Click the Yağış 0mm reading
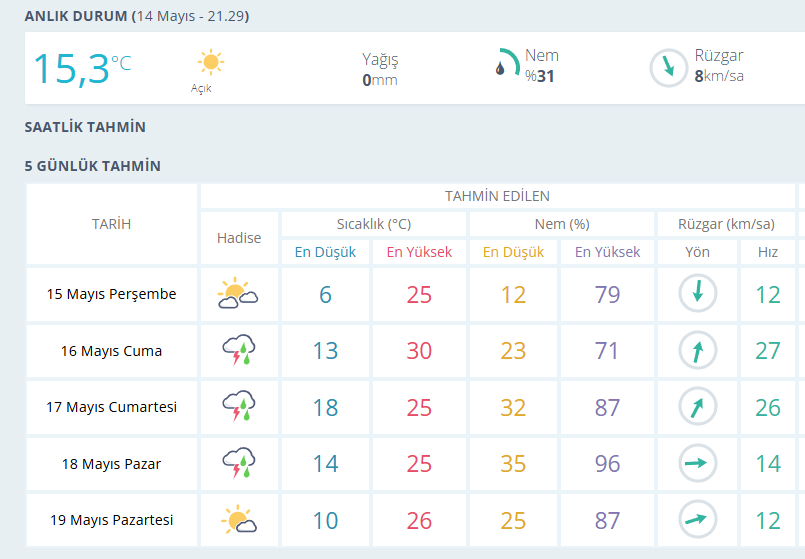Viewport: 805px width, 559px height. point(380,69)
